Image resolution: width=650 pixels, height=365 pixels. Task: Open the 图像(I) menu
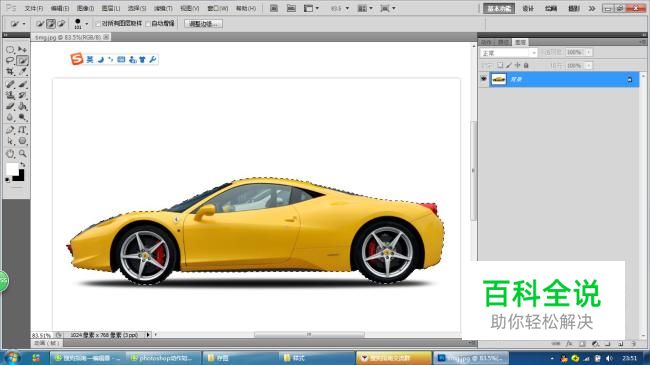(x=85, y=8)
